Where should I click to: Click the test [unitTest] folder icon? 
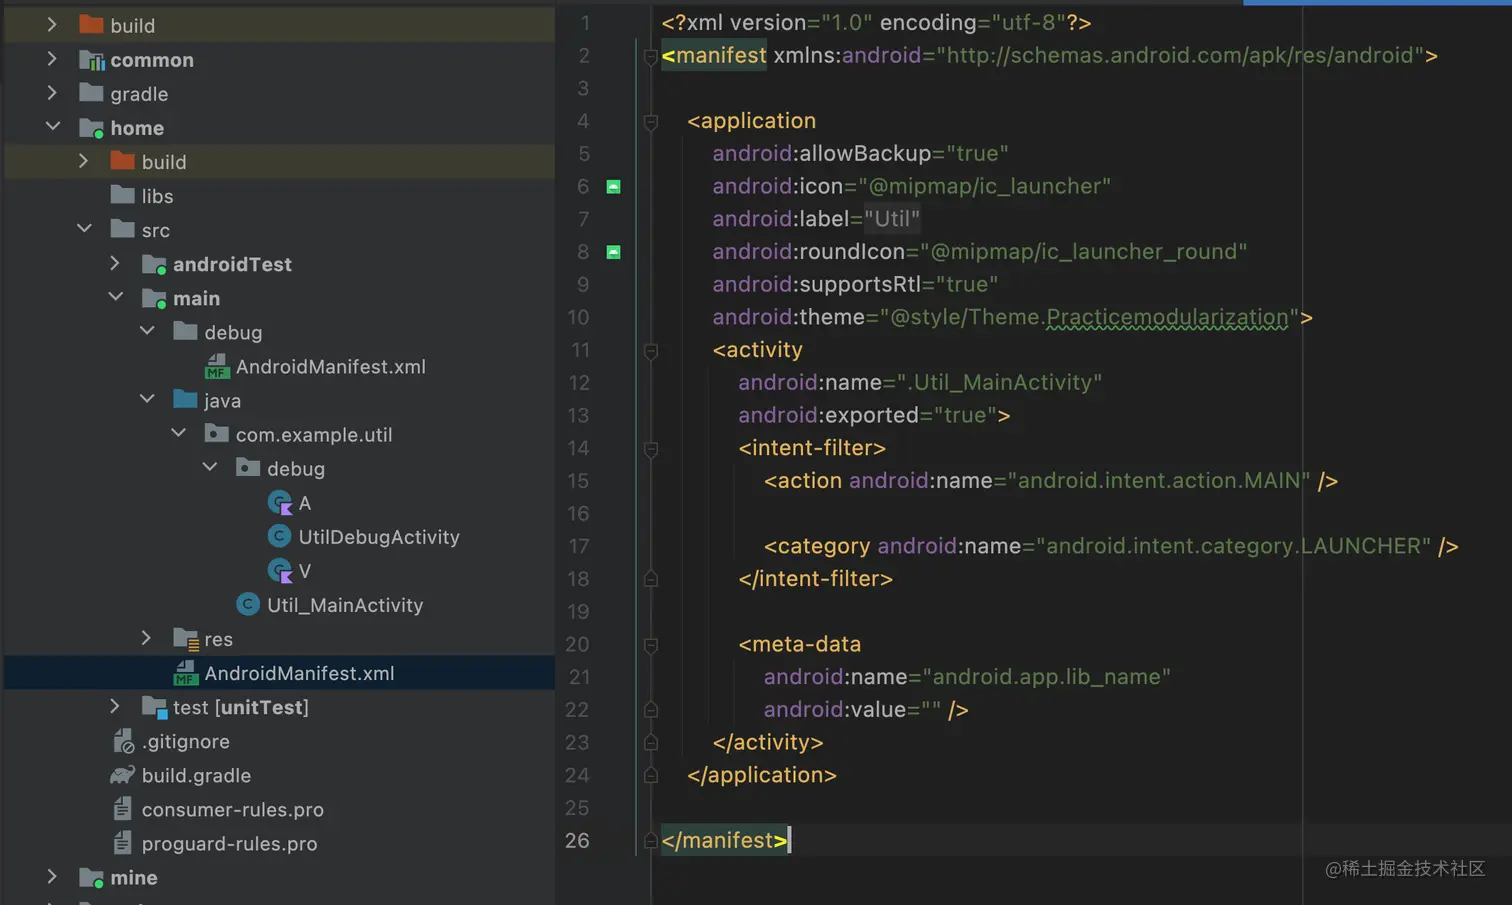click(154, 708)
